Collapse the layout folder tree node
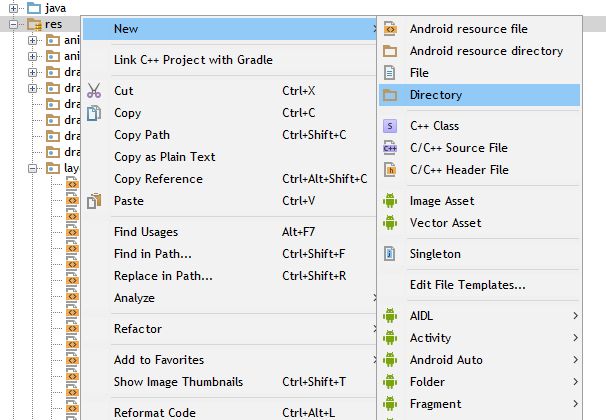The height and width of the screenshot is (420, 606). [x=33, y=168]
